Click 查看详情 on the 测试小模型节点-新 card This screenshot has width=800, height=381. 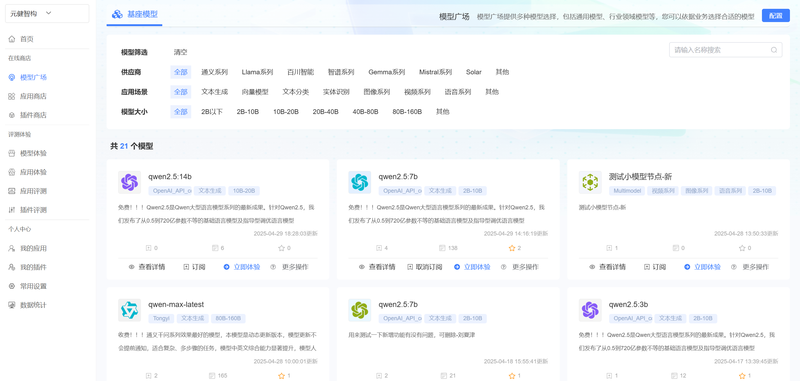pyautogui.click(x=608, y=267)
